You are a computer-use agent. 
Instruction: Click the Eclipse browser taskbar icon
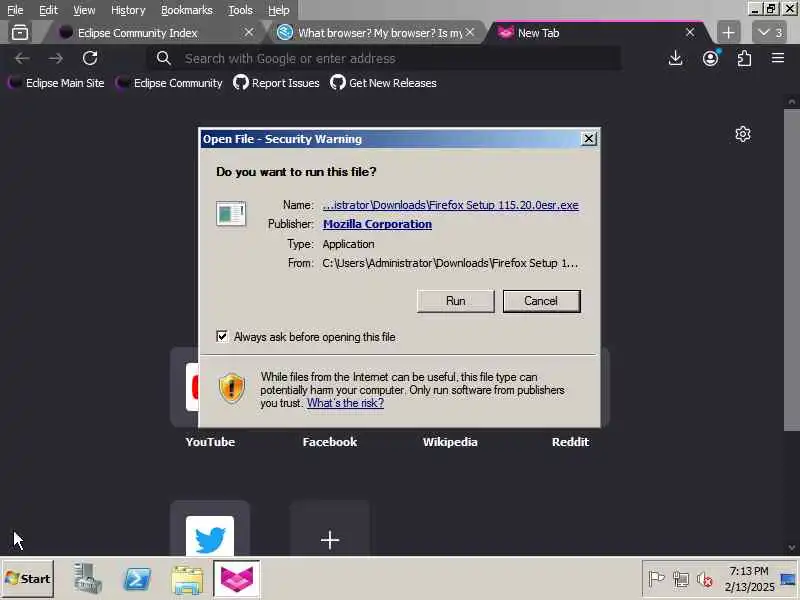237,579
